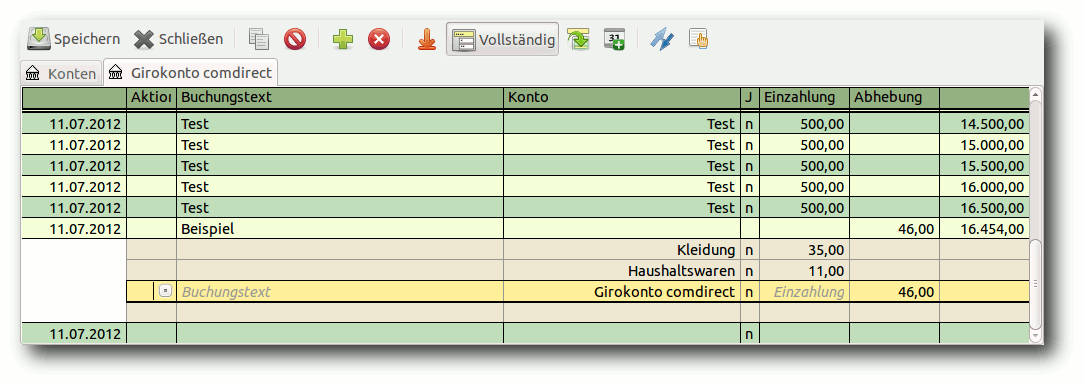Screen dimensions: 1084x385
Task: Open the calendar schedule transaction icon
Action: tap(614, 39)
